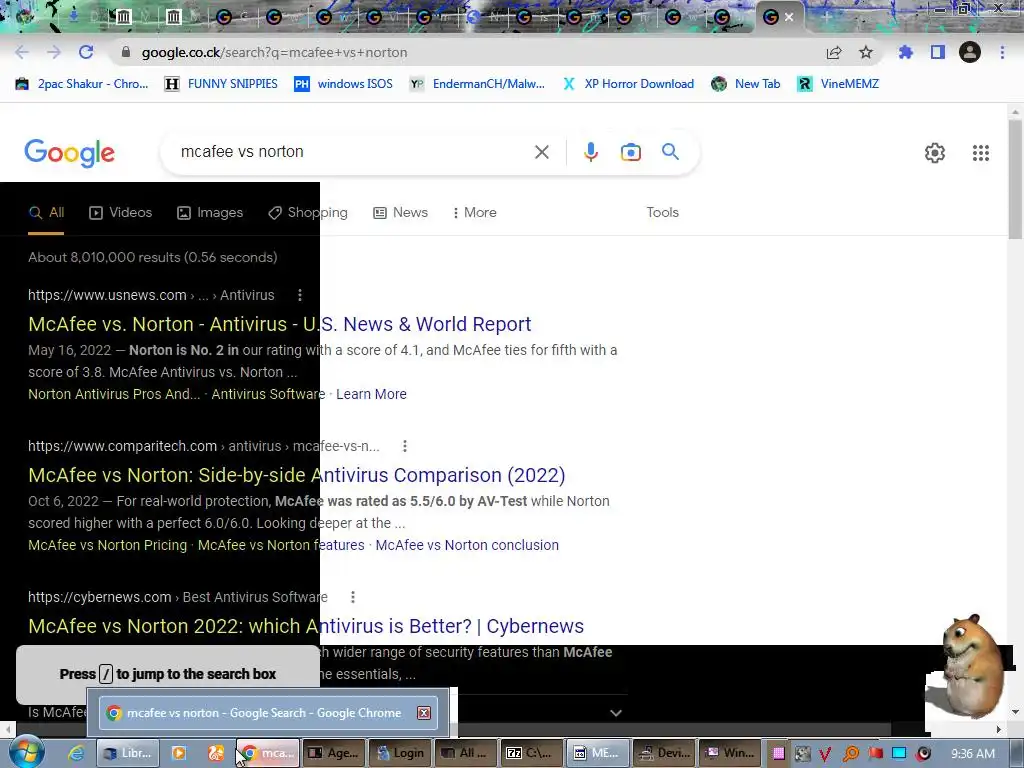Viewport: 1024px width, 768px height.
Task: Open the search Tools options
Action: coord(662,213)
